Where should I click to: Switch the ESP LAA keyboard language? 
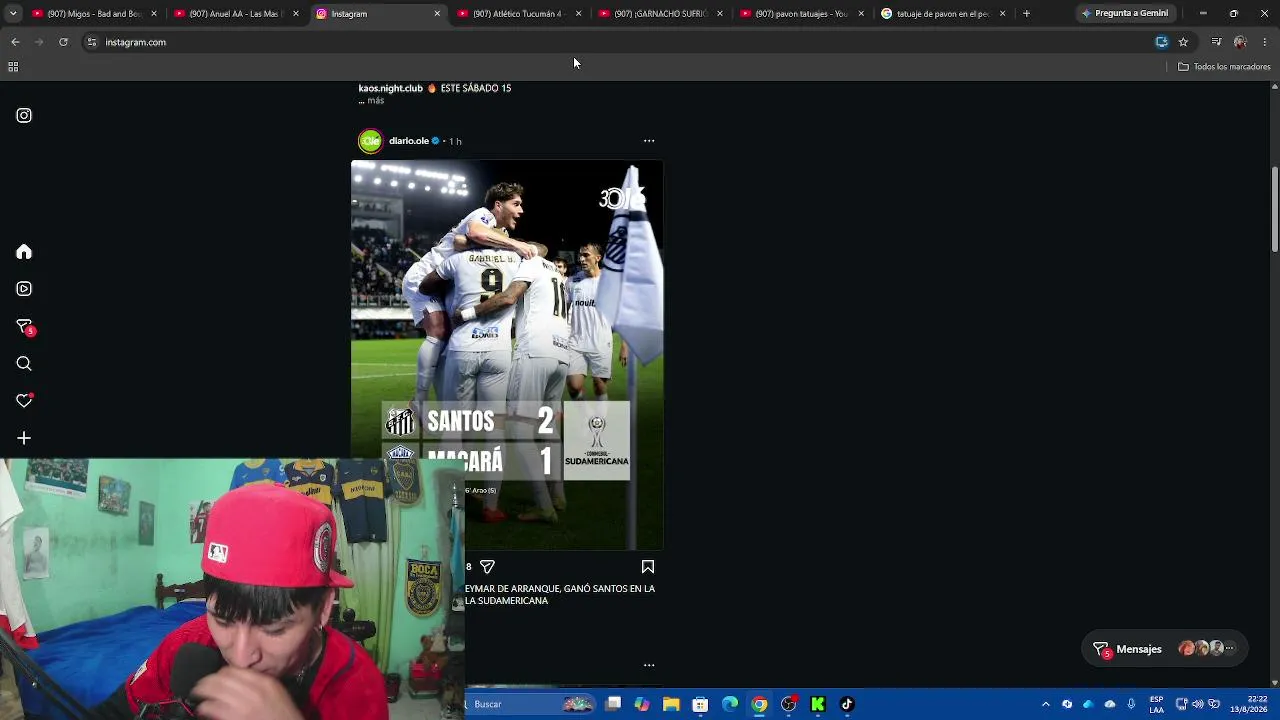pyautogui.click(x=1156, y=704)
